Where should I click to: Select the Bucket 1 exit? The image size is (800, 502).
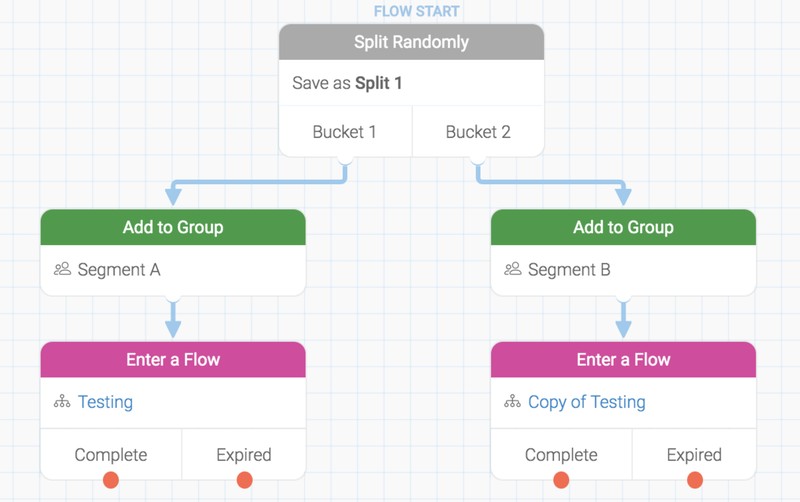(344, 132)
